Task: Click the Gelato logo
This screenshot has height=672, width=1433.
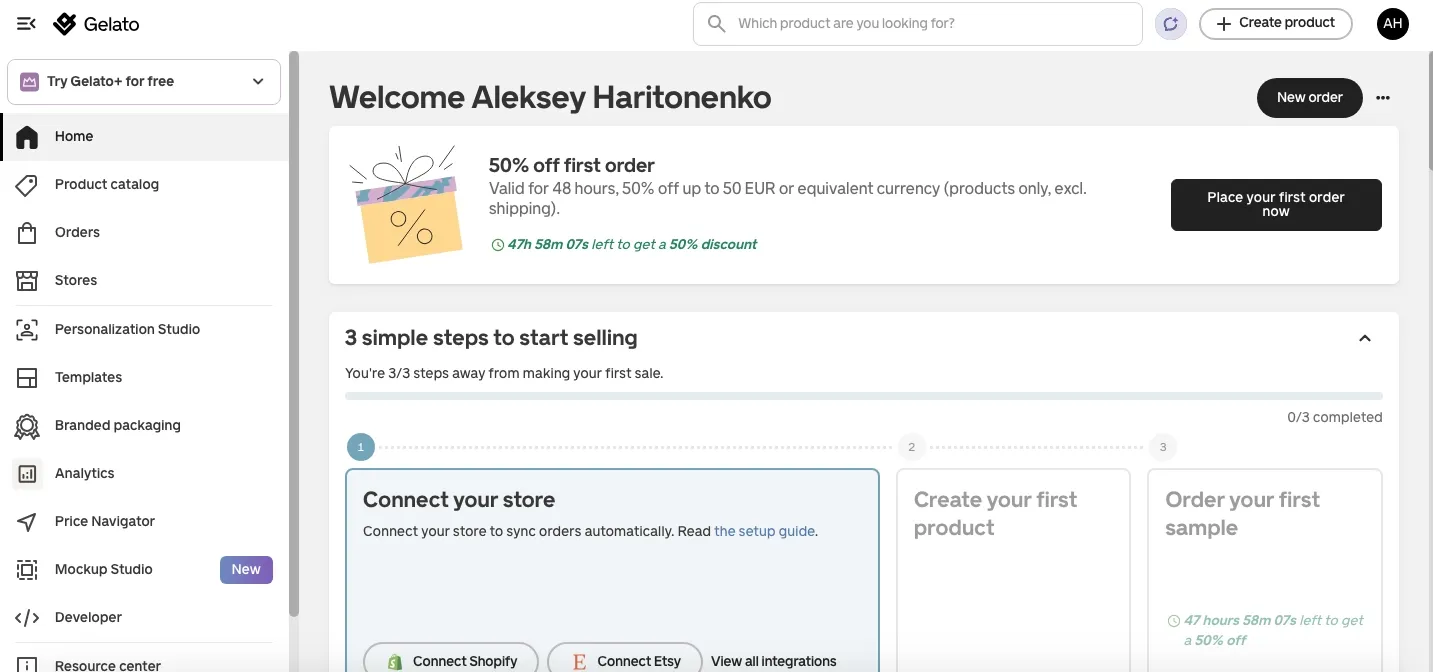Action: pyautogui.click(x=96, y=24)
